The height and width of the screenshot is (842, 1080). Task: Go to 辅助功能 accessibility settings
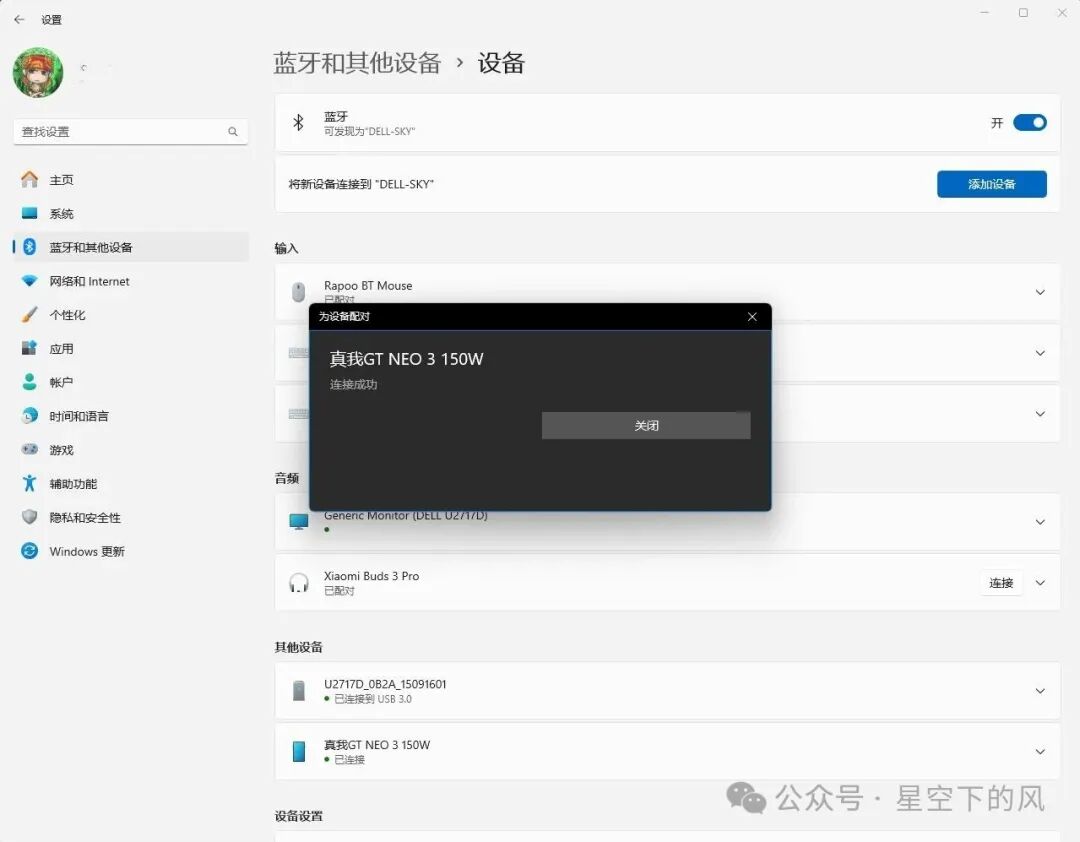tap(73, 484)
